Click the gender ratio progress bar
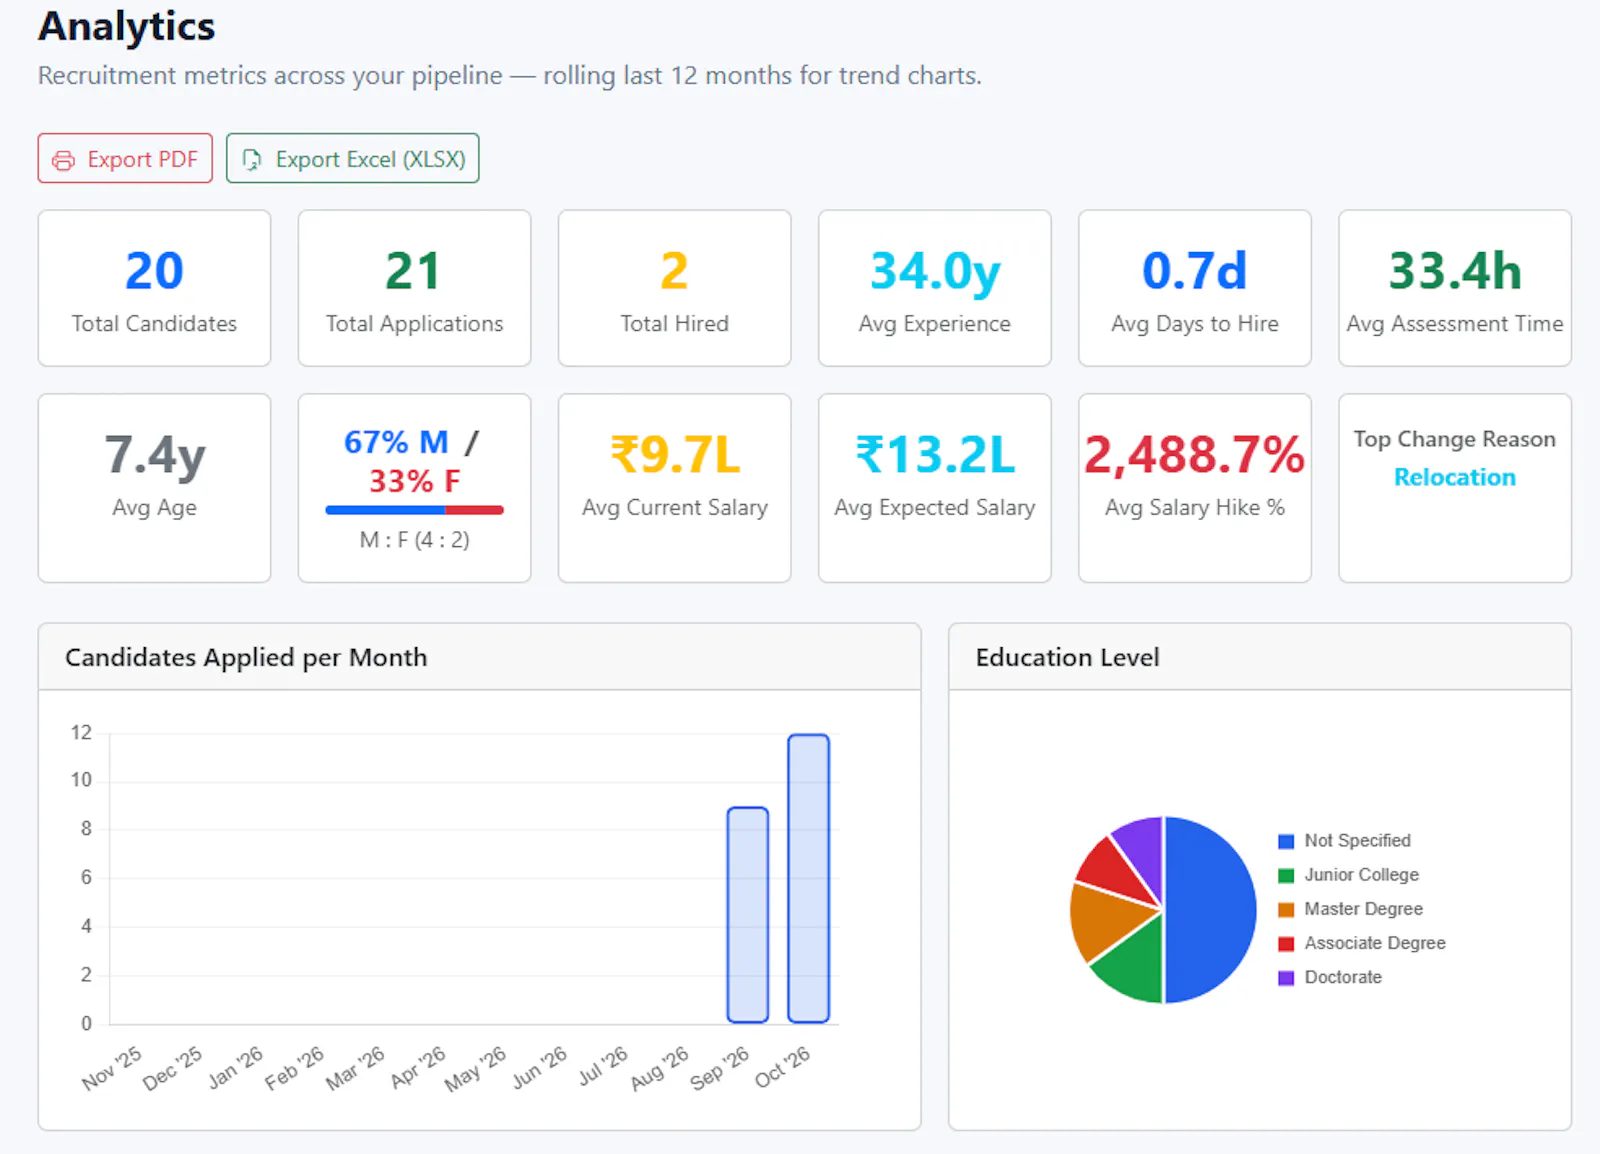The width and height of the screenshot is (1600, 1154). (414, 510)
